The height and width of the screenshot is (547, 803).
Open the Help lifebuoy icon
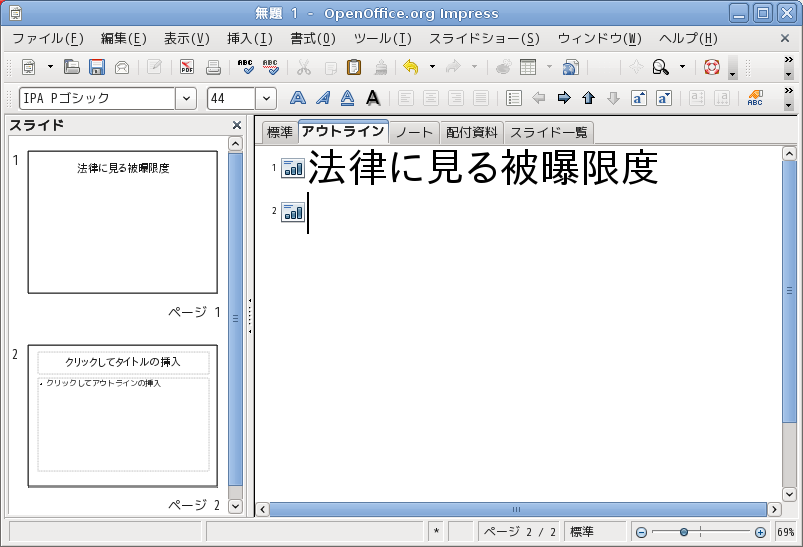[x=712, y=68]
